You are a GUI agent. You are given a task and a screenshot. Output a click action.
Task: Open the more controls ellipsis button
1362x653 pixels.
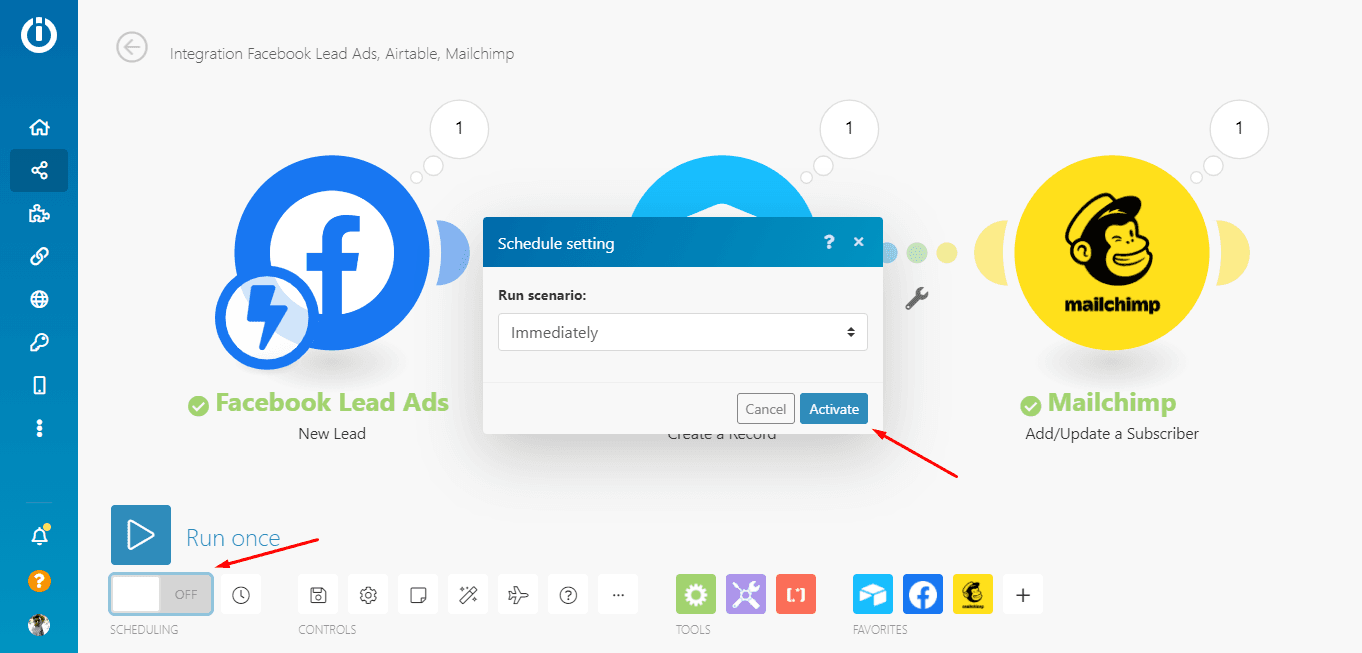618,595
